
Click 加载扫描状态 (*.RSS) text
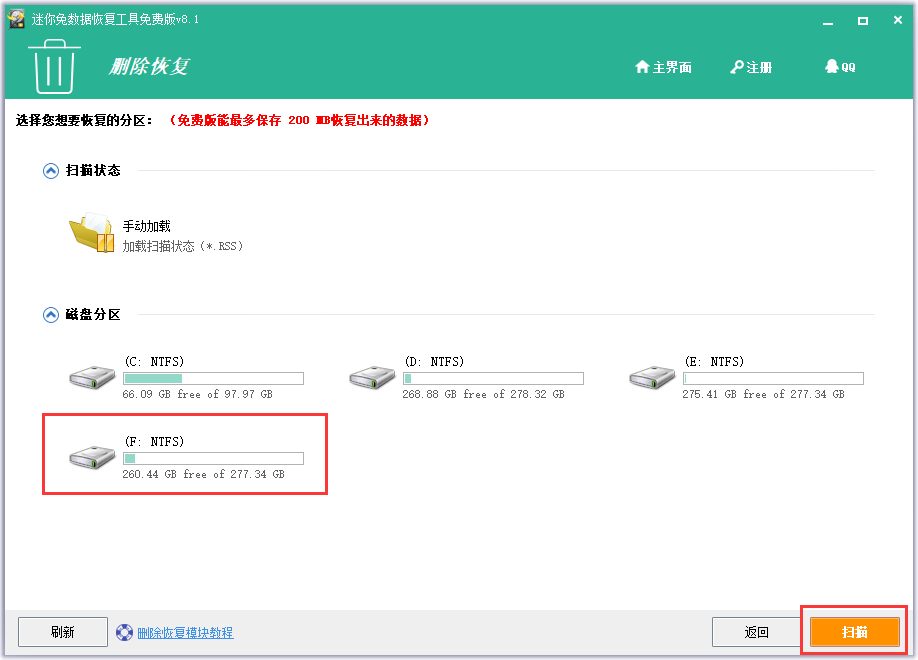pos(183,247)
